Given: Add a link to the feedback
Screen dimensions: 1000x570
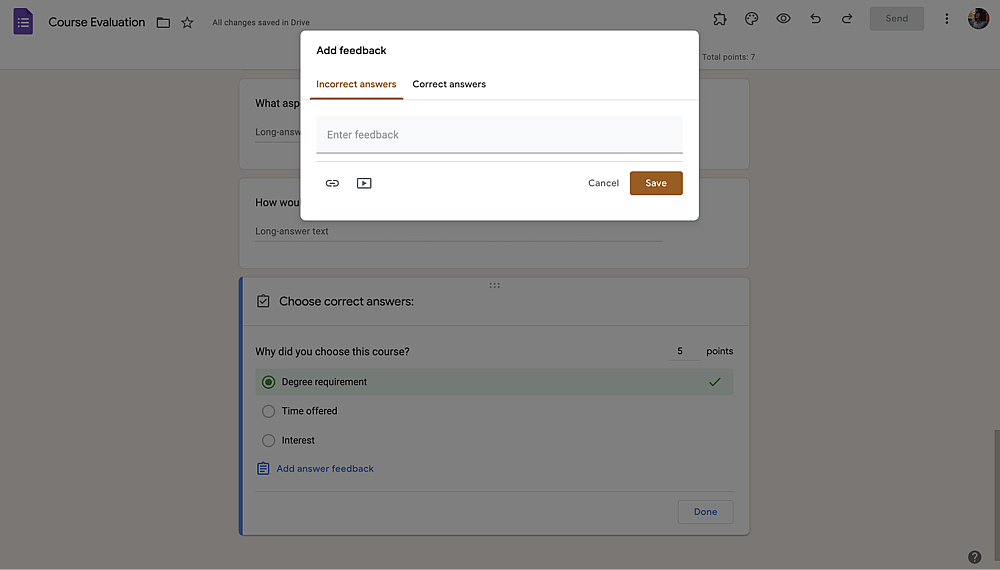Looking at the screenshot, I should pyautogui.click(x=332, y=183).
